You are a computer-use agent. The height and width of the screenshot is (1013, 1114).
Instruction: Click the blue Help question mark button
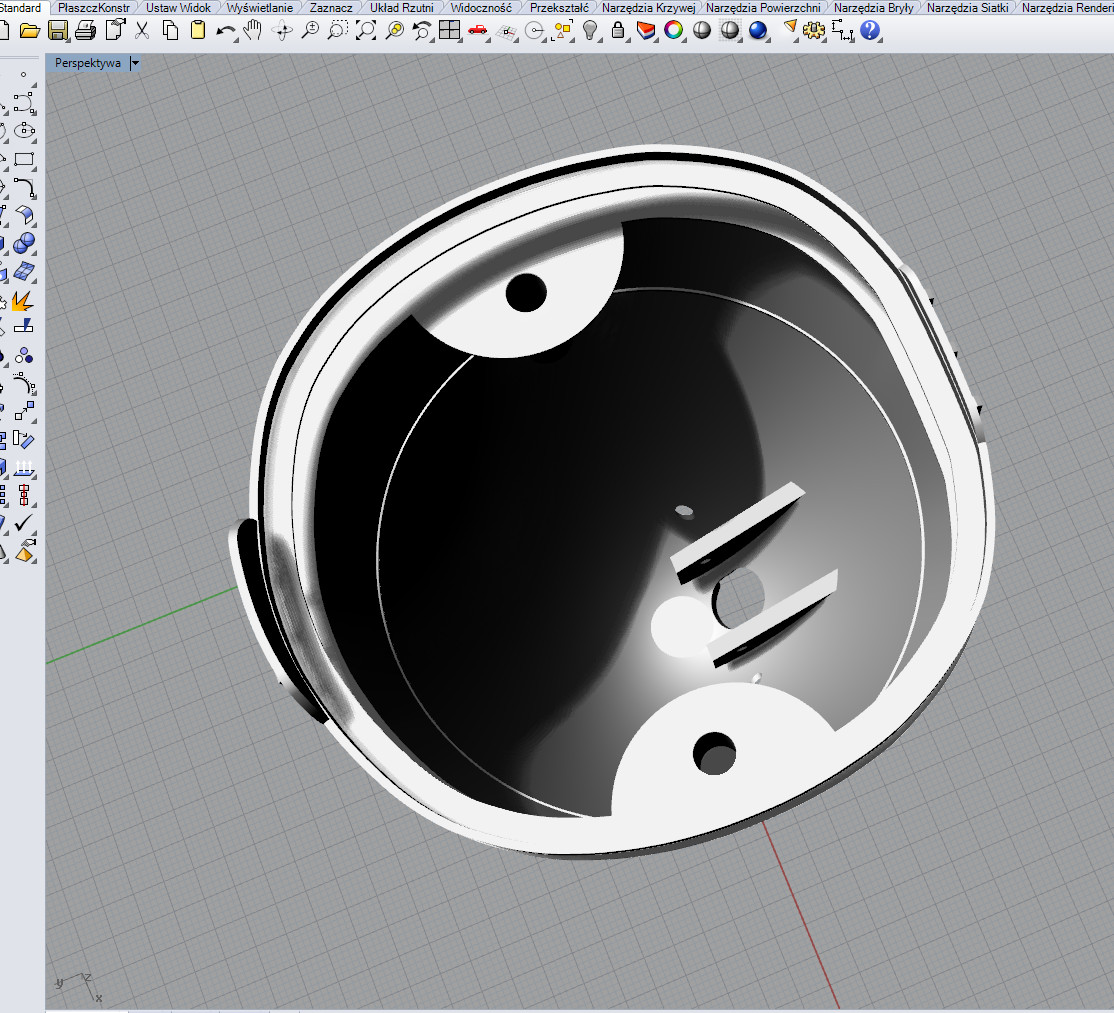pyautogui.click(x=869, y=31)
